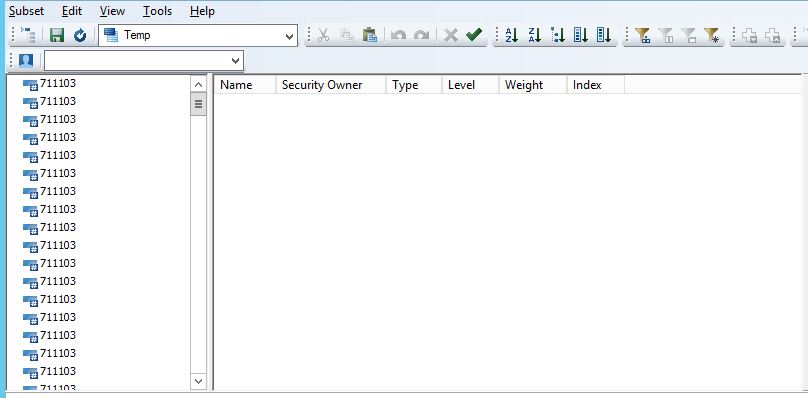Click the Type column header
The height and width of the screenshot is (398, 808).
click(x=414, y=85)
